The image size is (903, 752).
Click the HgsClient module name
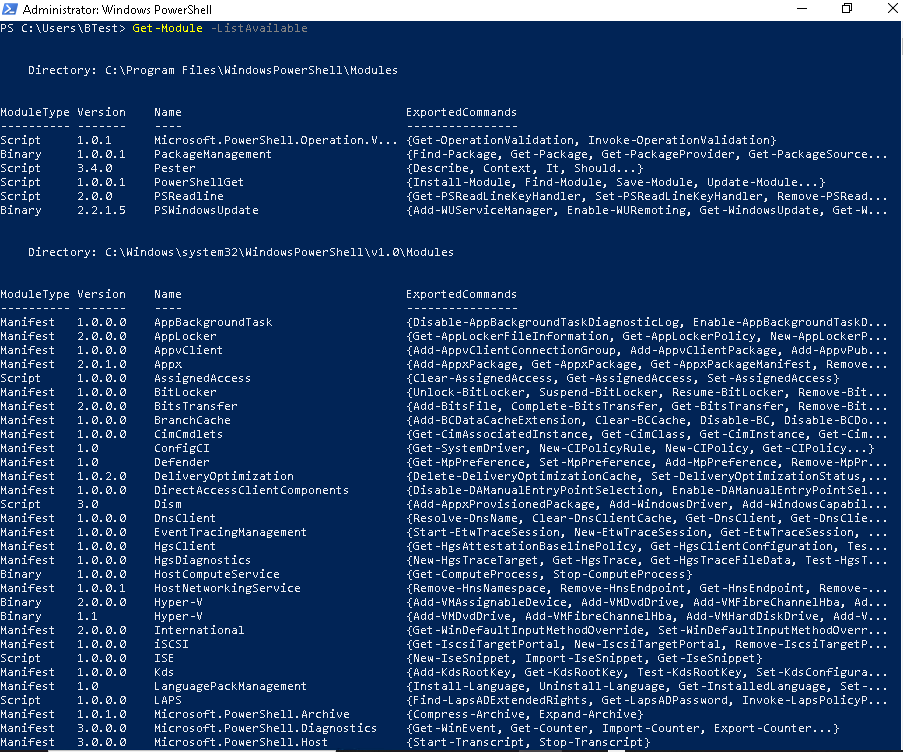[x=185, y=546]
